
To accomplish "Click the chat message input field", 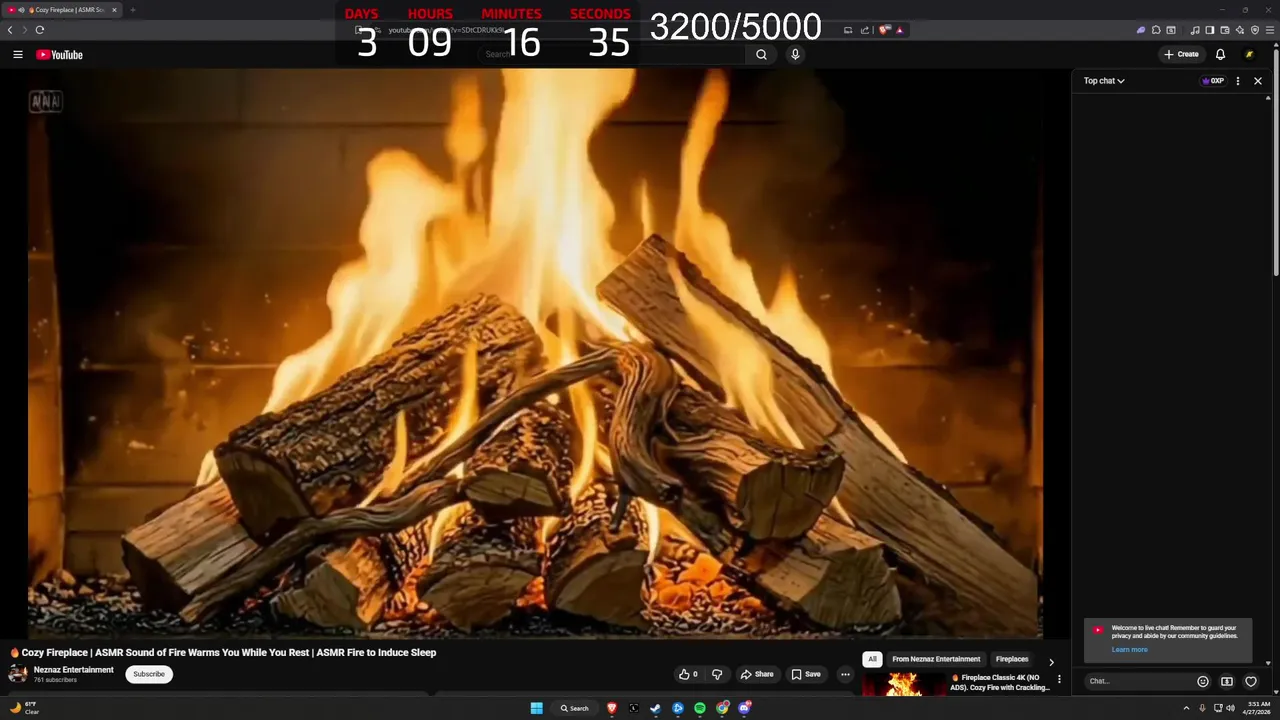I will pyautogui.click(x=1138, y=682).
